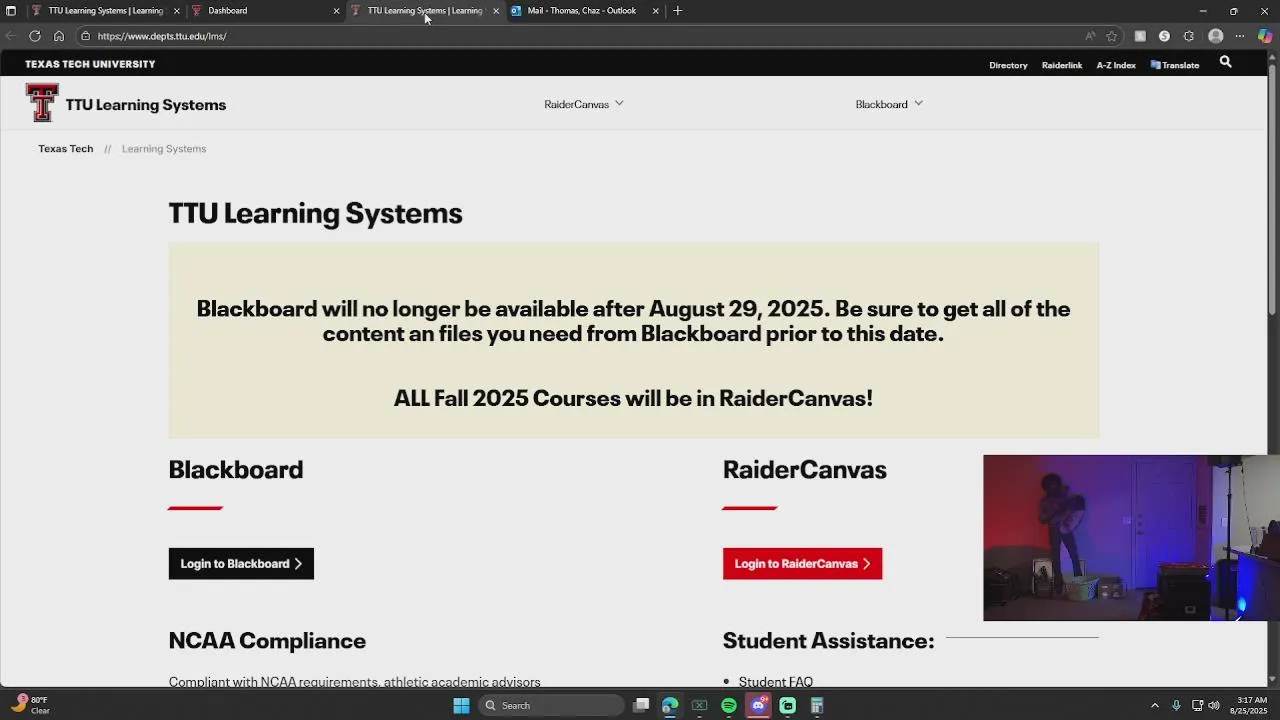Click TEXAS TECH UNIVERSITY header text

[90, 64]
